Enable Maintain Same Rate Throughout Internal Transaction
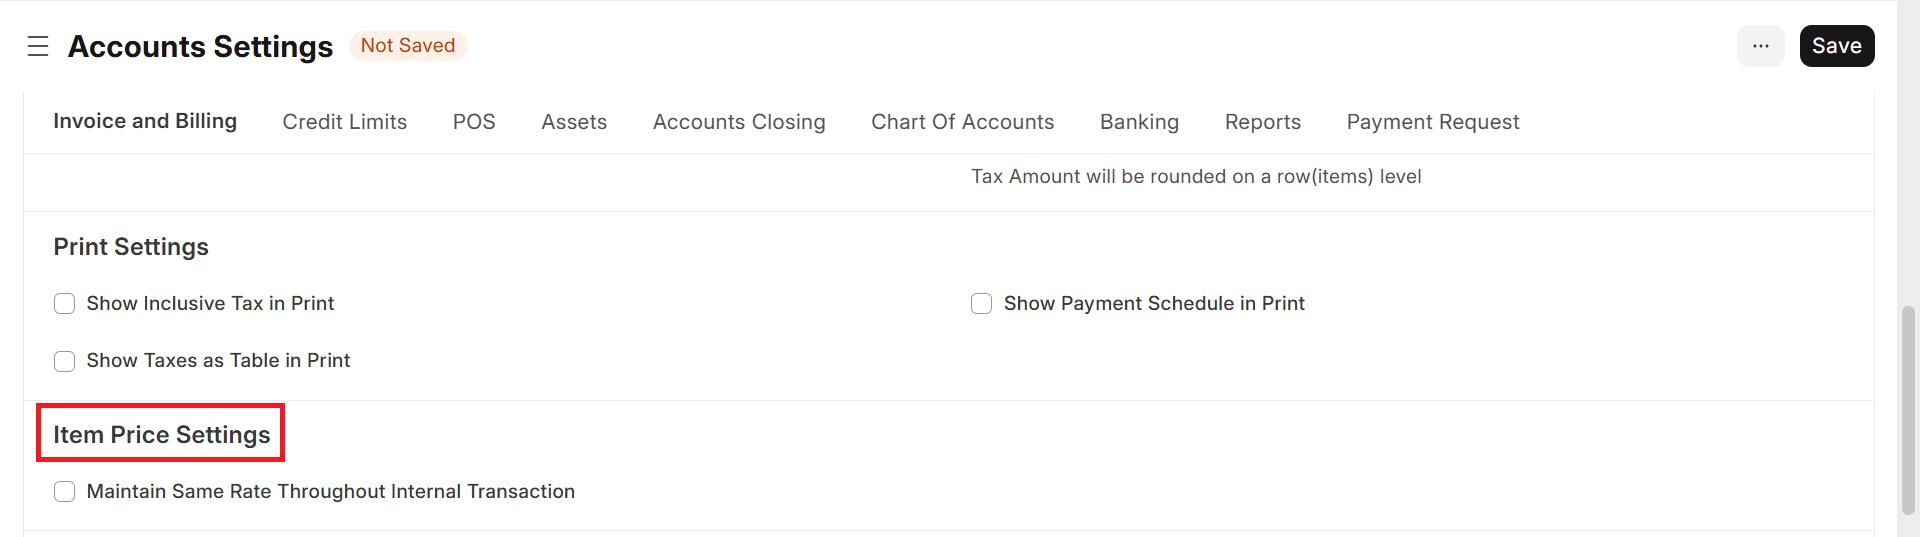Screen dimensions: 1920x537 (65, 492)
